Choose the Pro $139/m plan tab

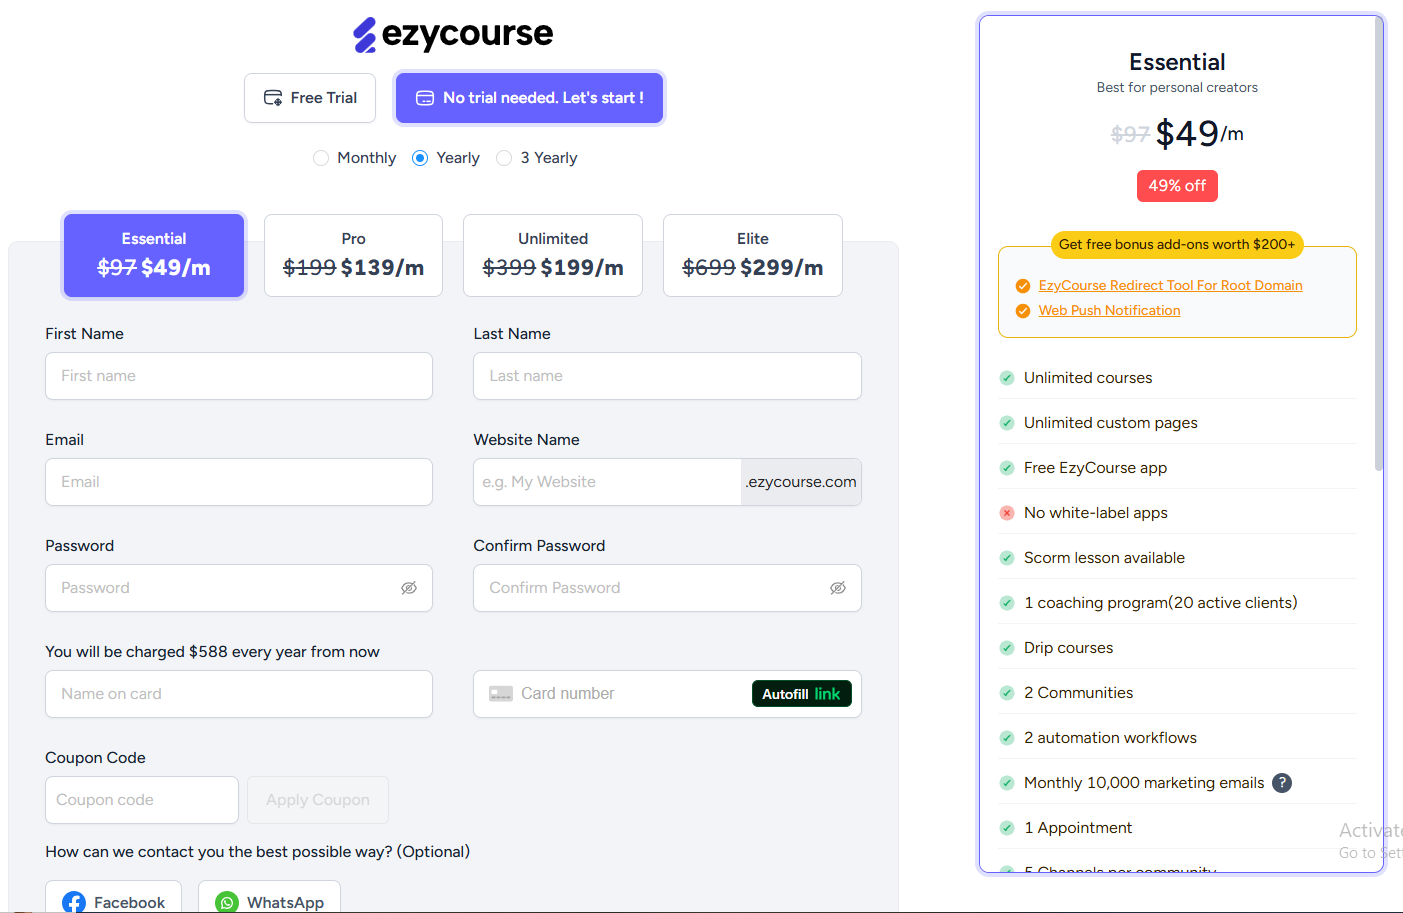coord(353,255)
